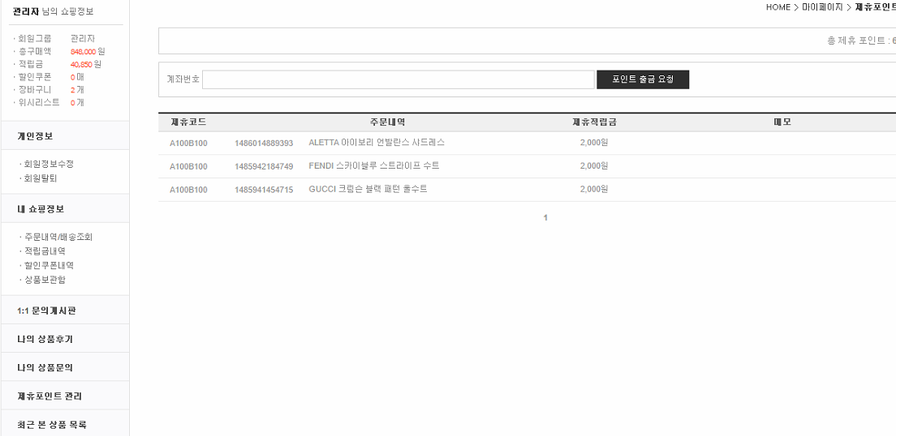
Task: Select the 제휴포인트 관리 menu
Action: tap(49, 396)
